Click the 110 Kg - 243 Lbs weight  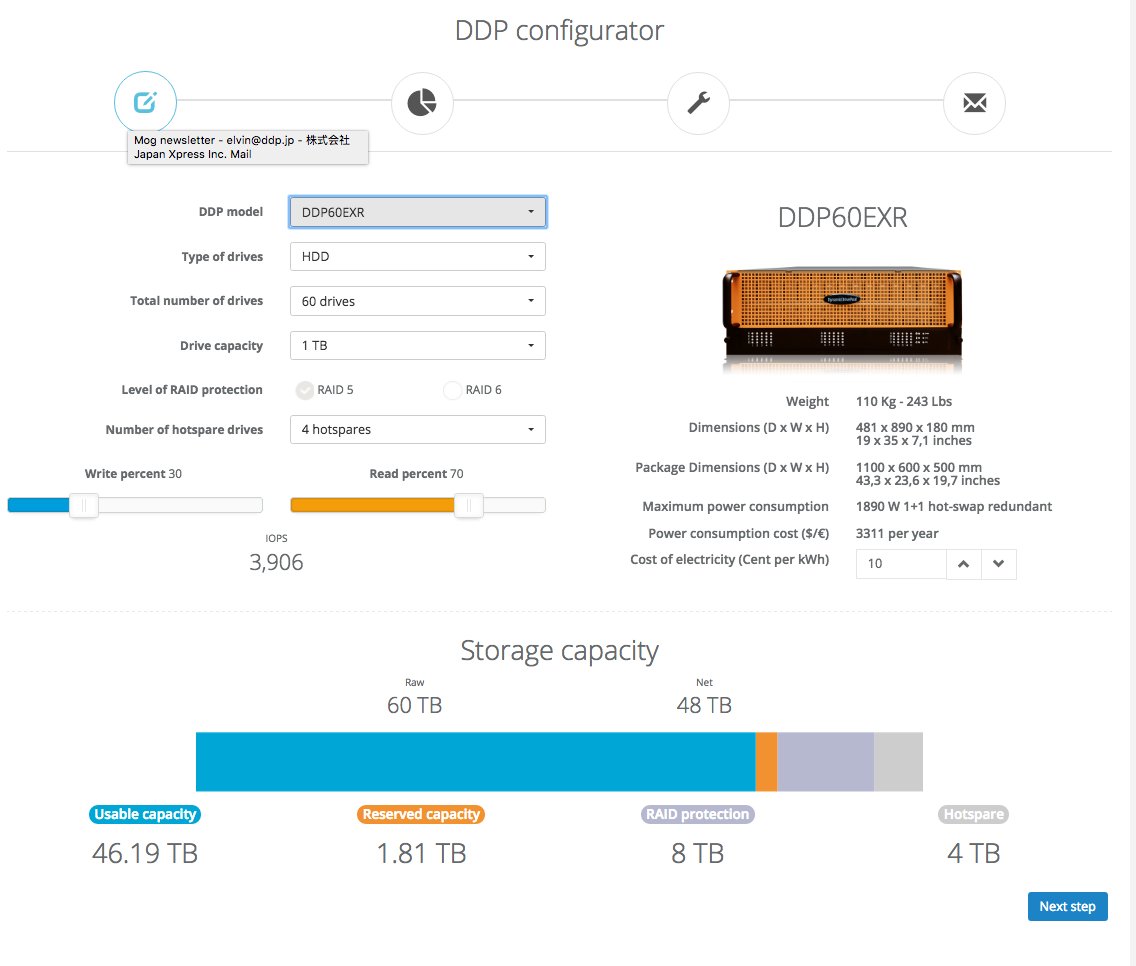click(903, 401)
